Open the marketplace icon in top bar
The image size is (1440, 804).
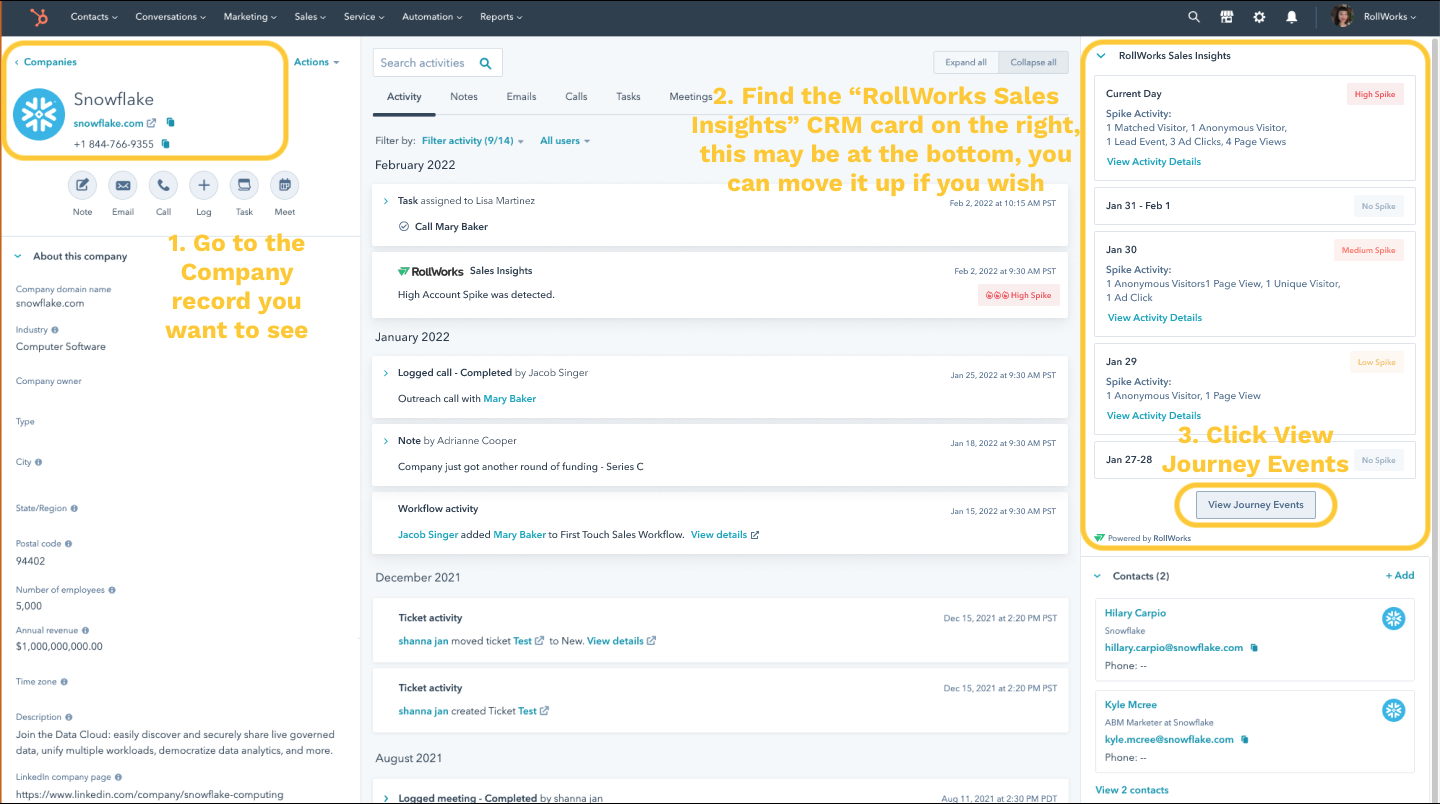coord(1226,17)
